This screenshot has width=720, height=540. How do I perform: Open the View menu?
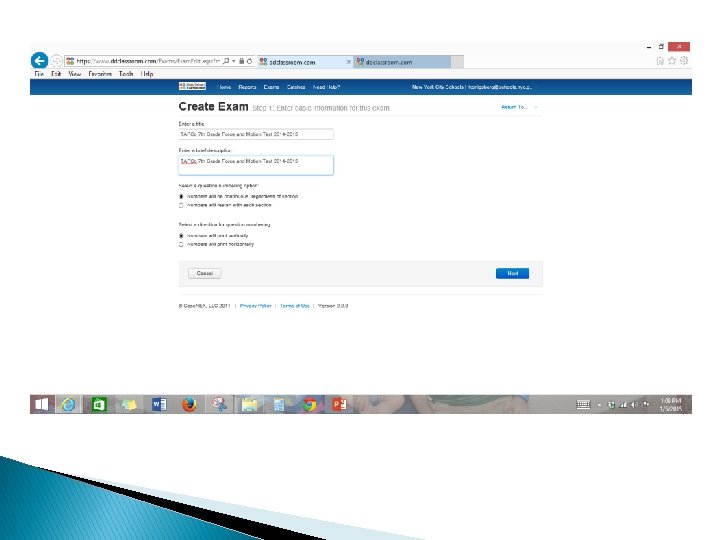click(74, 74)
